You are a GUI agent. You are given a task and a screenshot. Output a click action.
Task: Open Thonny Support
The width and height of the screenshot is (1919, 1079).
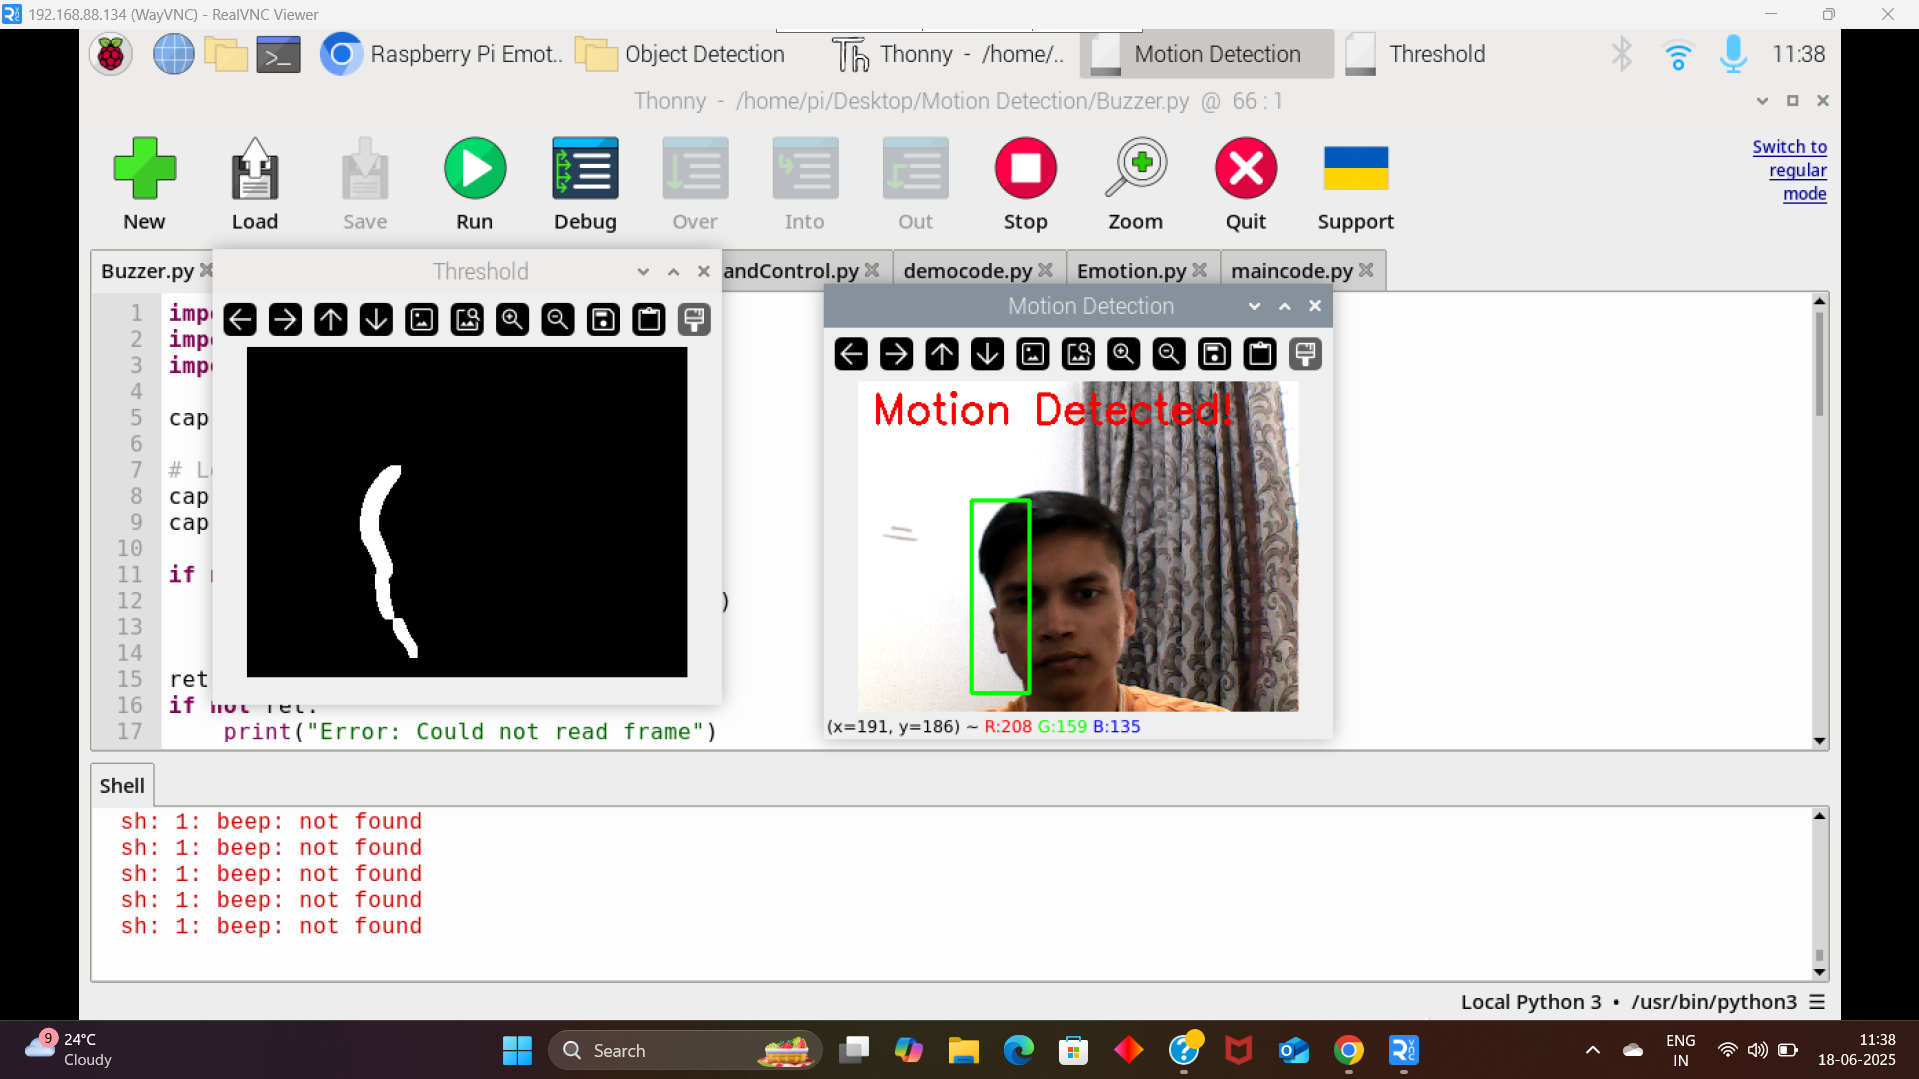1354,183
